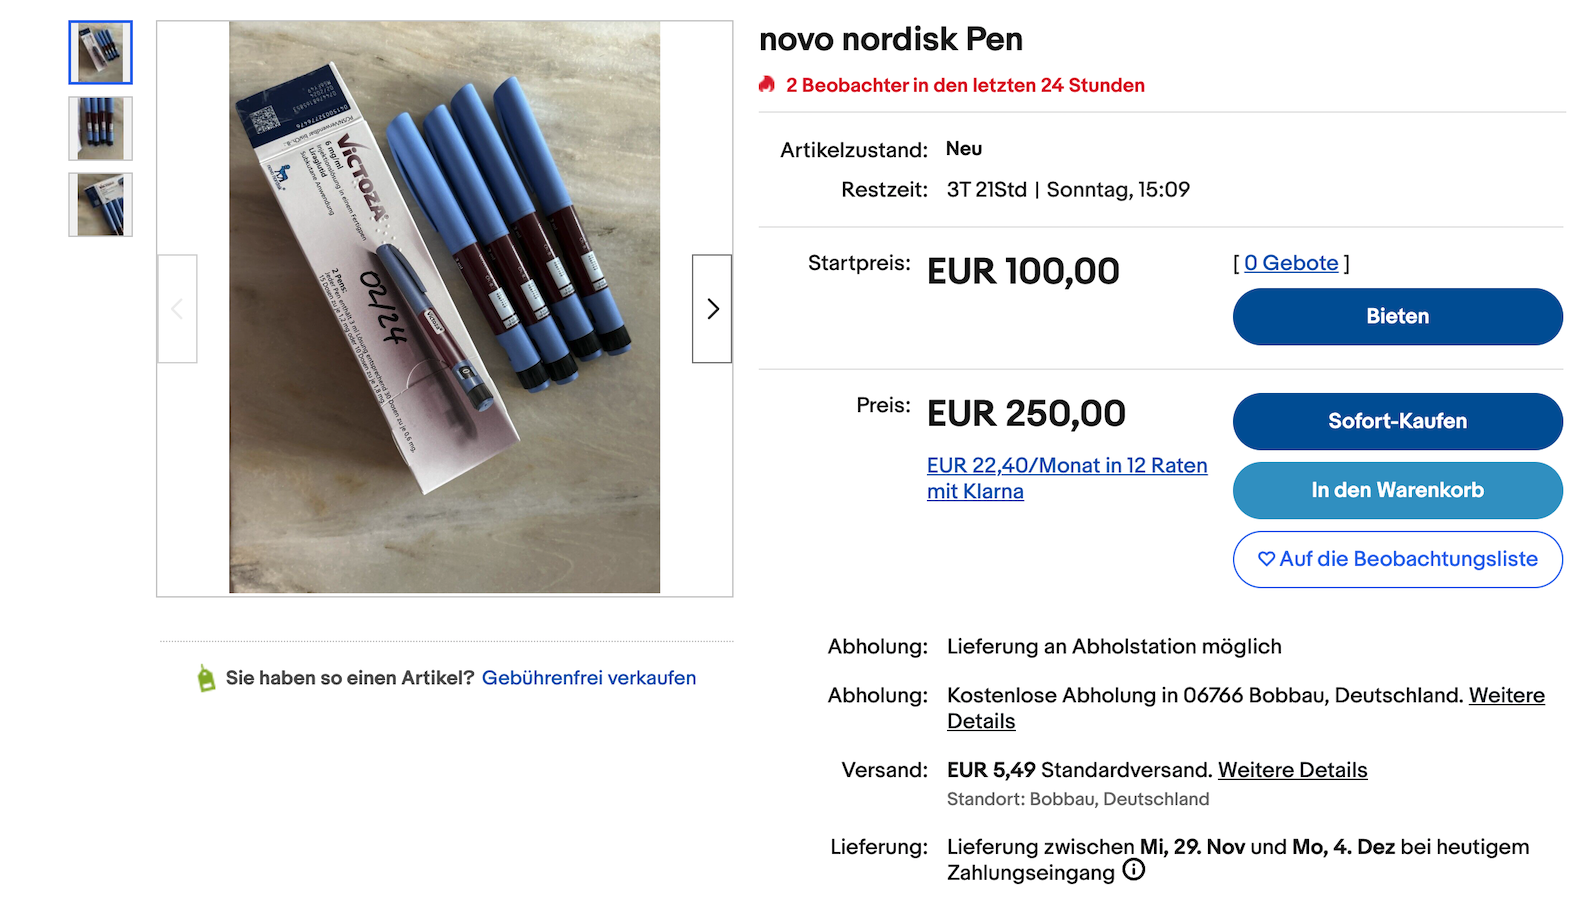This screenshot has width=1585, height=900.
Task: Open Weitere Details for Abholung
Action: 1506,696
